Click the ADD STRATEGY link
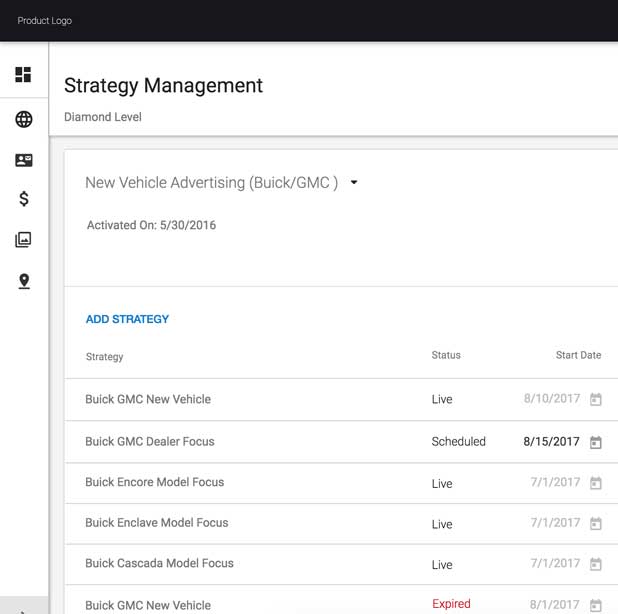The height and width of the screenshot is (614, 618). [127, 319]
